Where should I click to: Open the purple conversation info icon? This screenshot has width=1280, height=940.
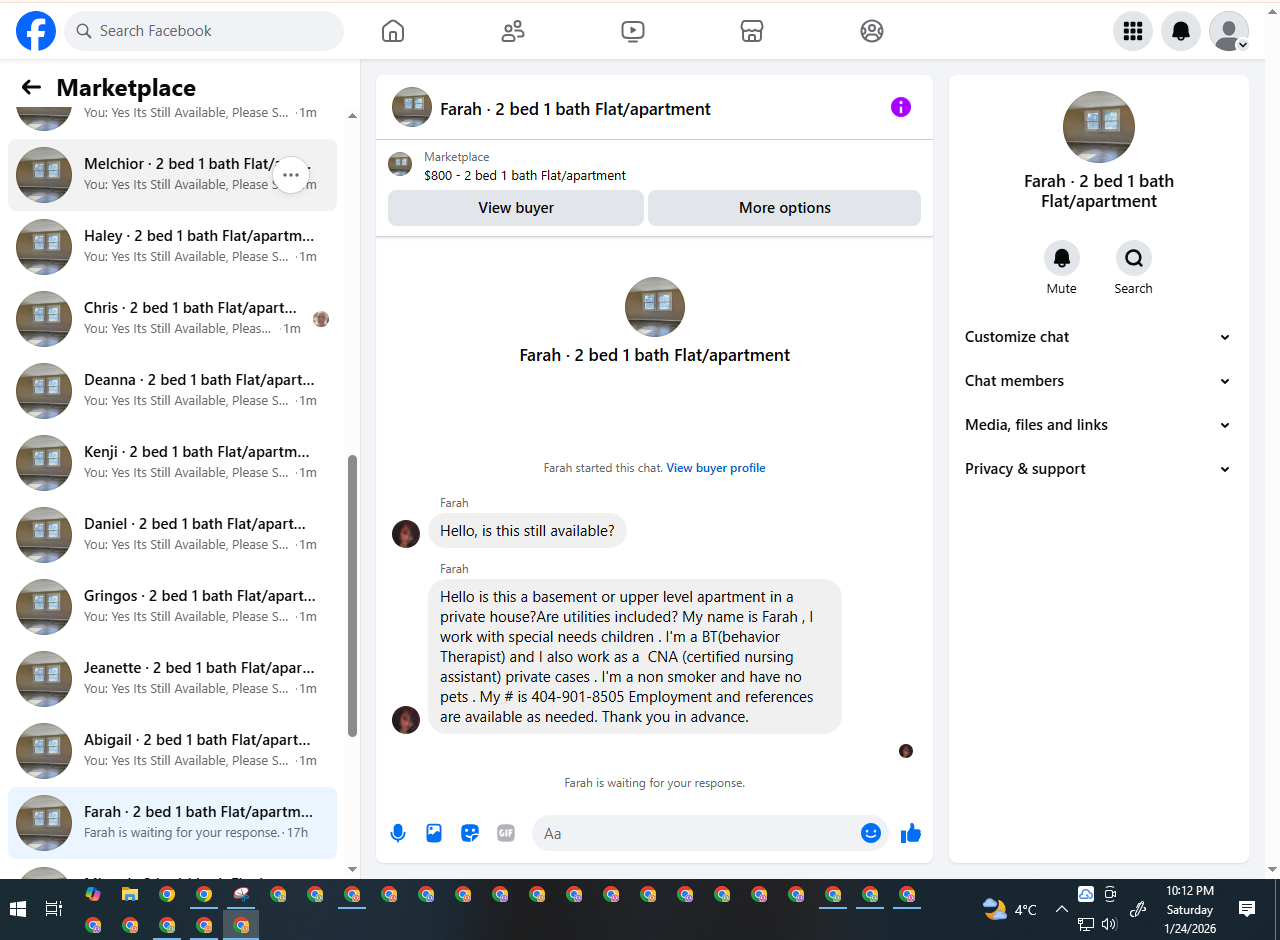[x=901, y=107]
